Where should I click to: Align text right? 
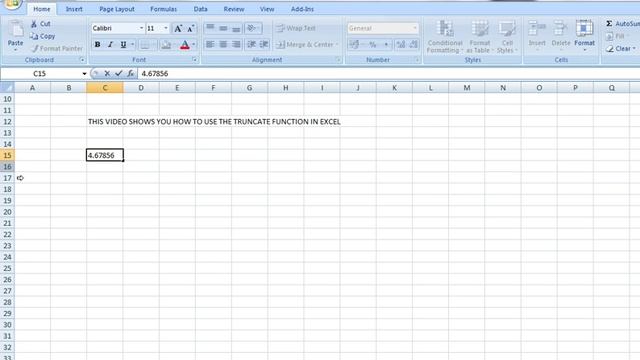(x=236, y=44)
